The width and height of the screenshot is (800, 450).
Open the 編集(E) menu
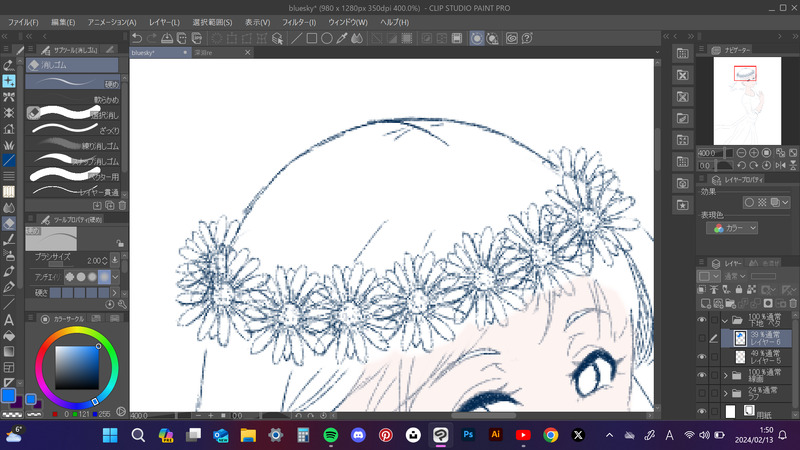pos(63,22)
